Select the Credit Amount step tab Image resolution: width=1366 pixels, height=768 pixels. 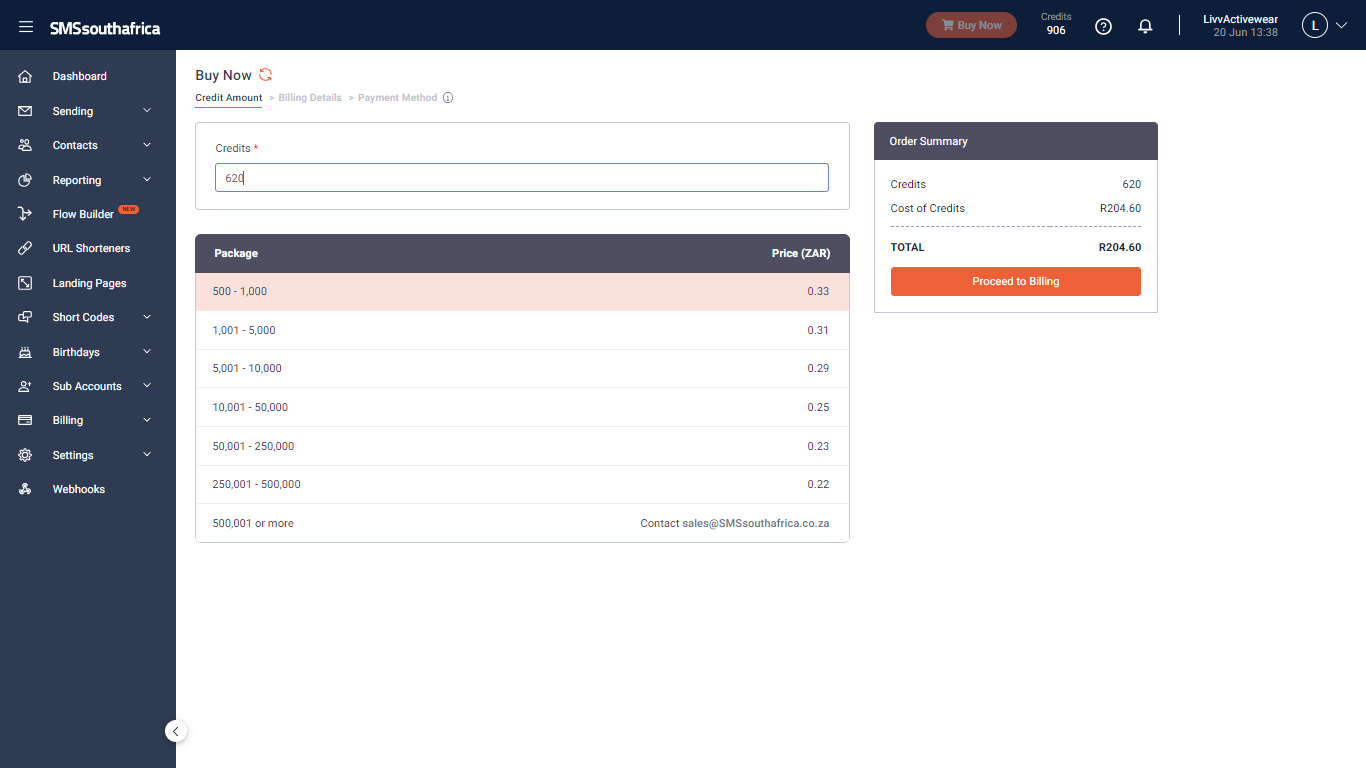coord(229,98)
